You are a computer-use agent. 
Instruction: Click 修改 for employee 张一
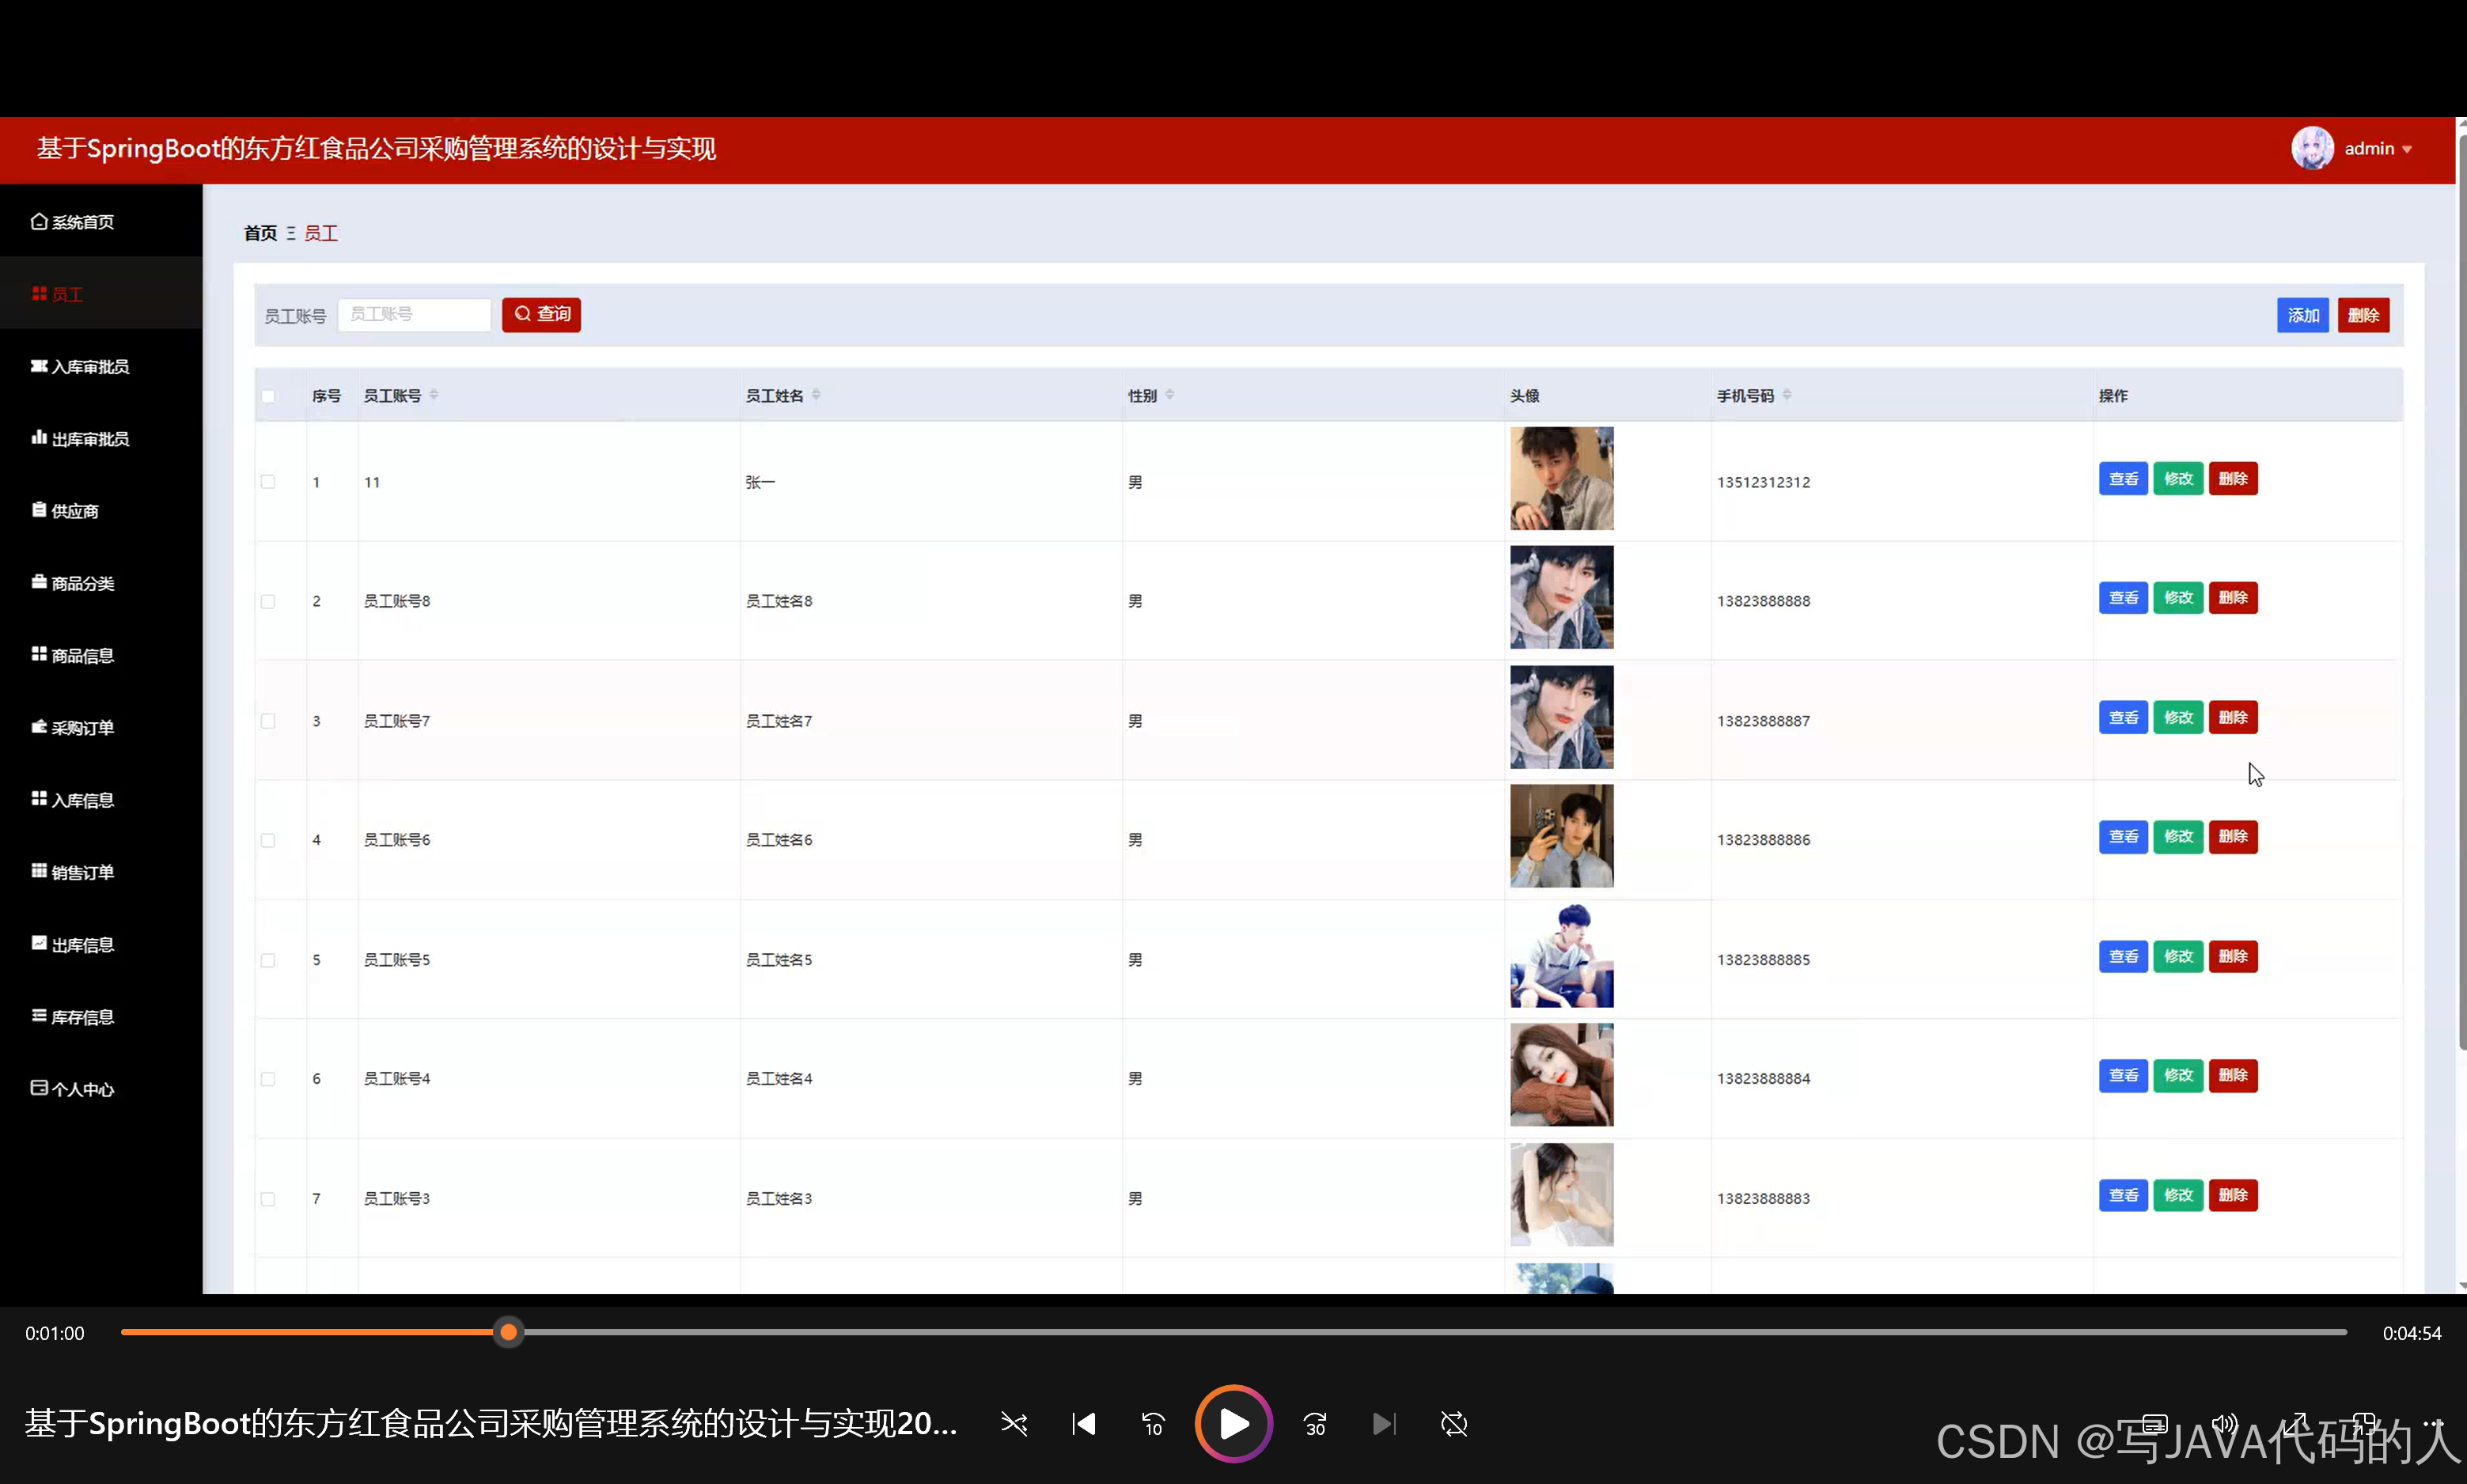coord(2178,479)
